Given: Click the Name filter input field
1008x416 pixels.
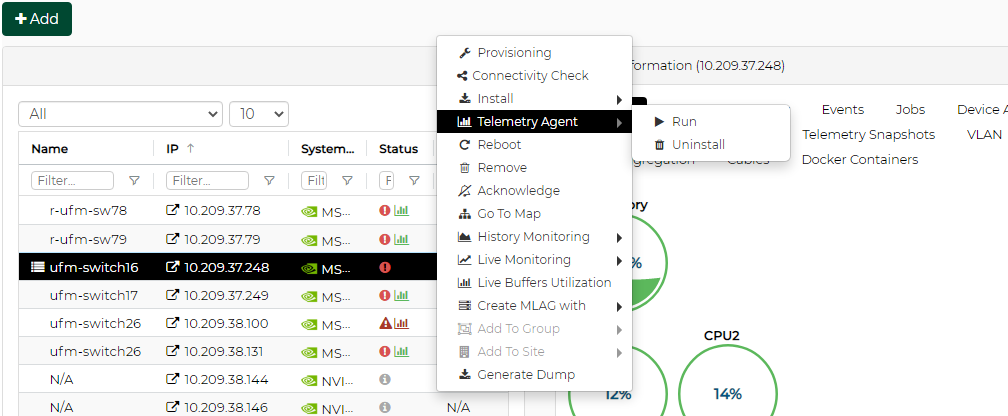Looking at the screenshot, I should (x=73, y=181).
